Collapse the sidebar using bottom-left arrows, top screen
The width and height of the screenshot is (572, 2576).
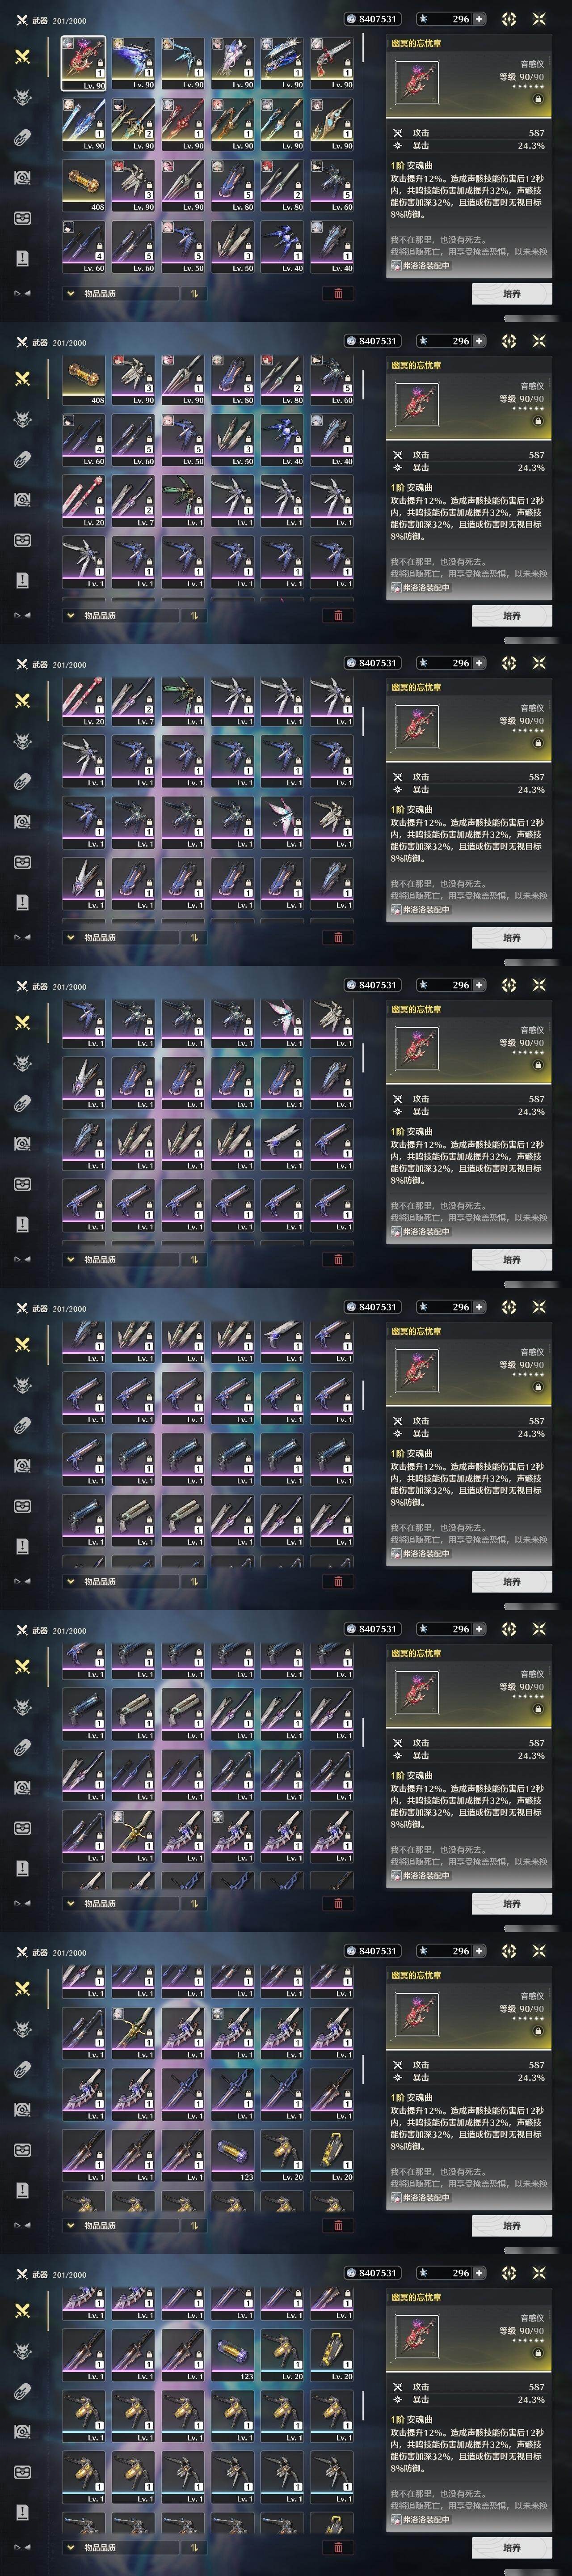(x=22, y=293)
